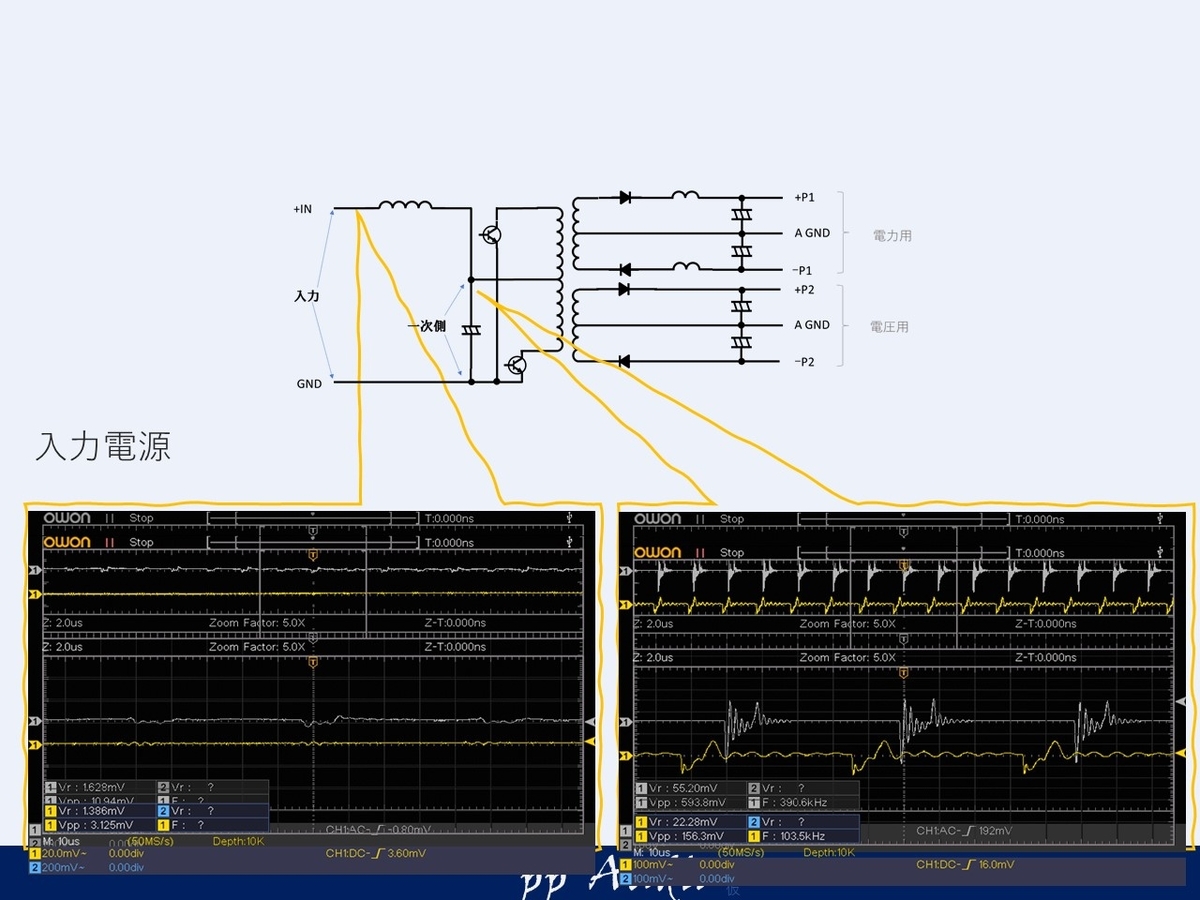Click the inductor on the −P1 output line
The width and height of the screenshot is (1200, 900).
[x=685, y=265]
